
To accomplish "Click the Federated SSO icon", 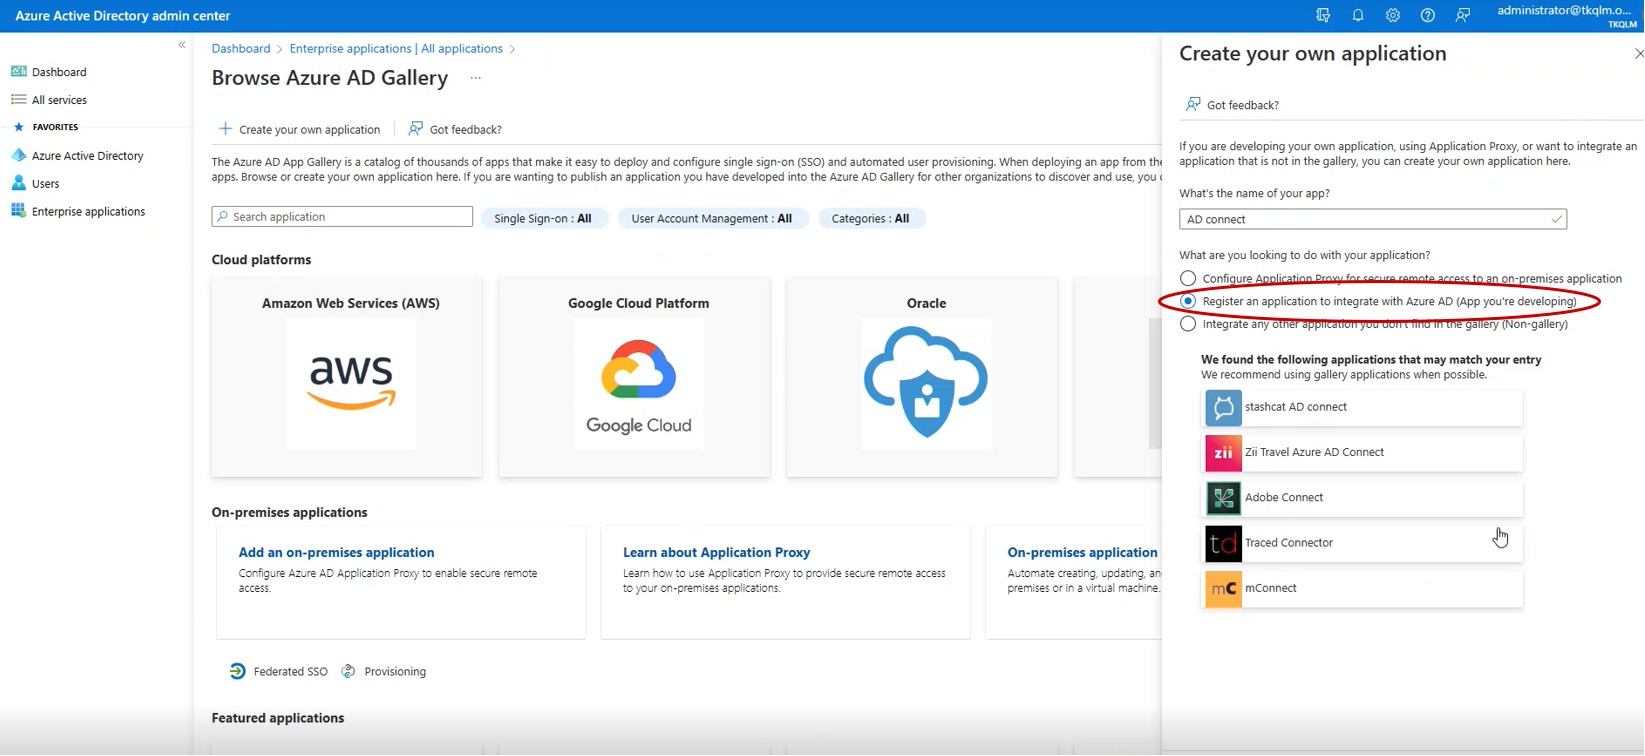I will click(x=237, y=671).
